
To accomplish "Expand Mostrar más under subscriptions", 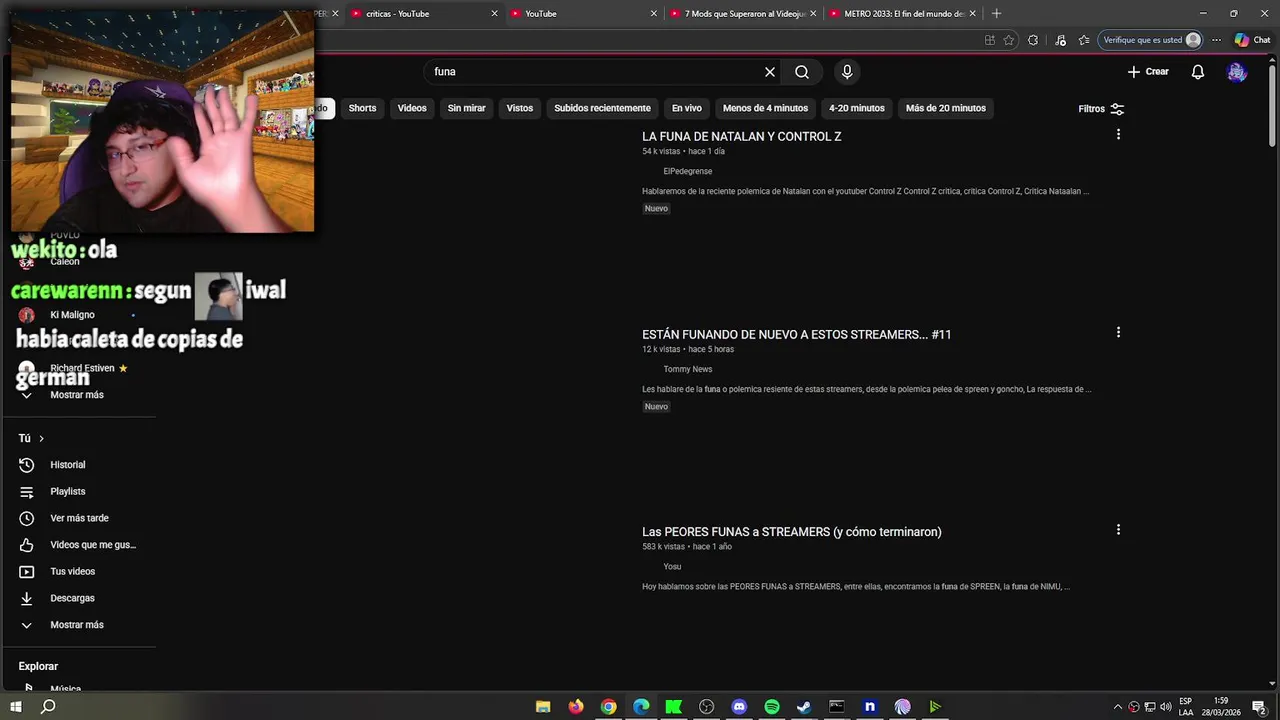I will (x=78, y=395).
